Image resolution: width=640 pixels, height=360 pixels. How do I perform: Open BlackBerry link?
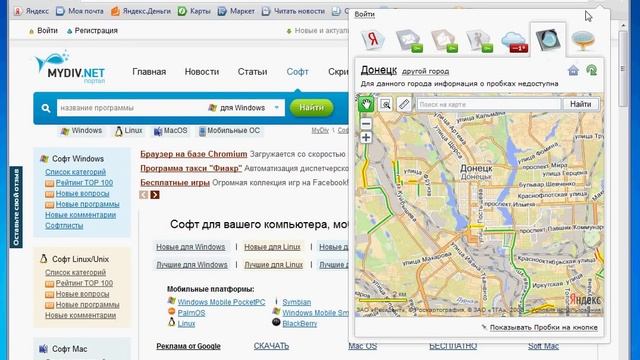tap(300, 324)
